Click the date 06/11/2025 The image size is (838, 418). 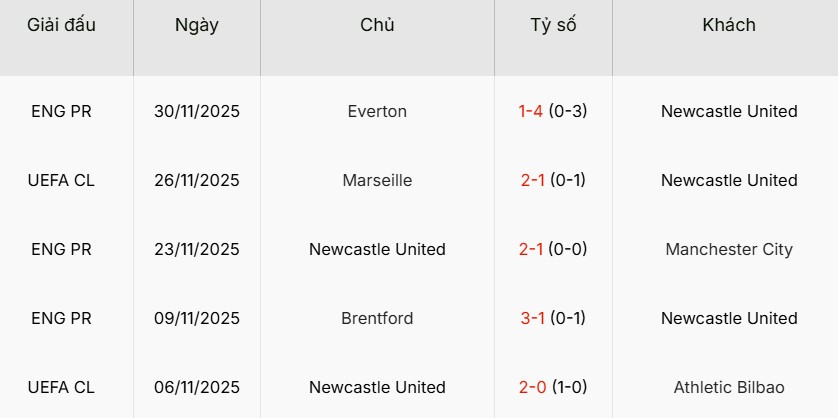(197, 387)
